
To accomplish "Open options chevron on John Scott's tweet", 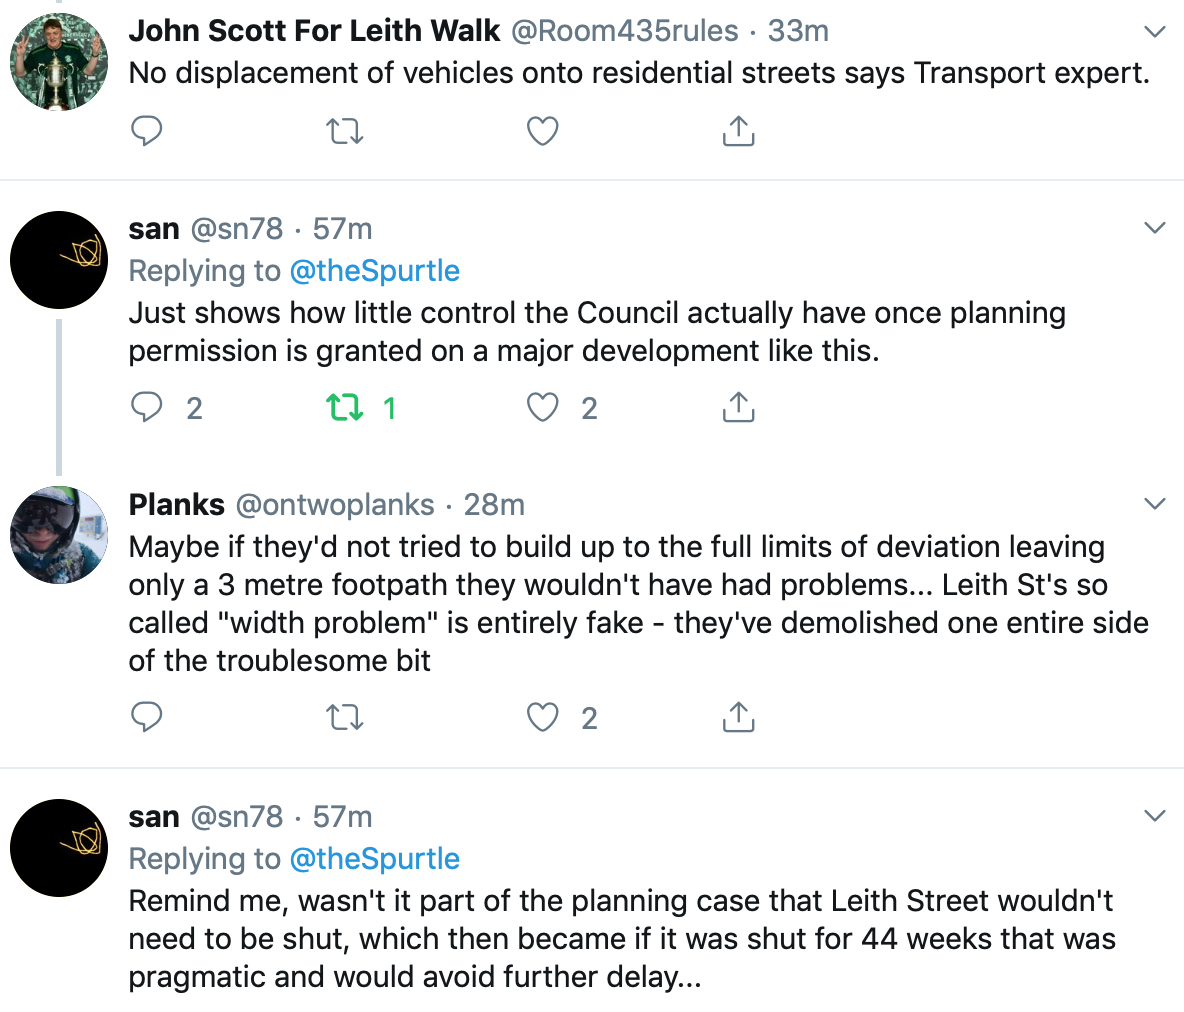I will 1155,32.
